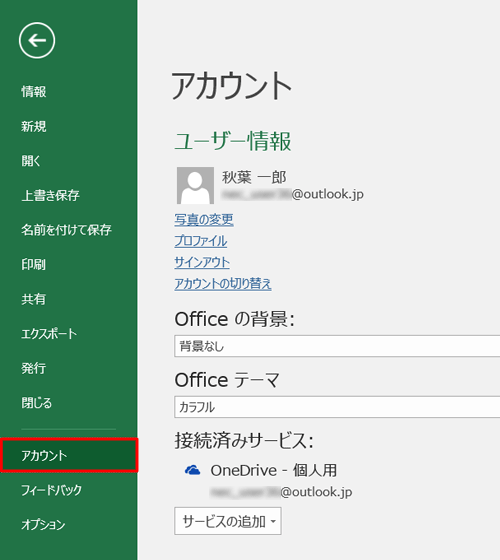Expand the サービスの追加 dropdown button
Screen dimensions: 500x560
(x=228, y=521)
